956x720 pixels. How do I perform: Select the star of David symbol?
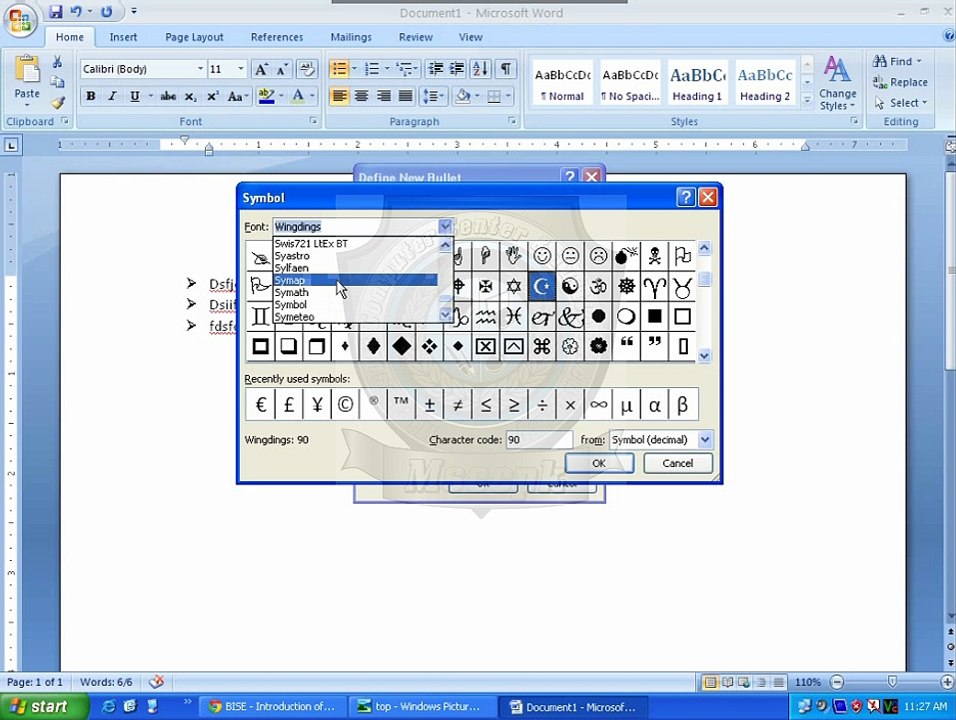coord(513,287)
